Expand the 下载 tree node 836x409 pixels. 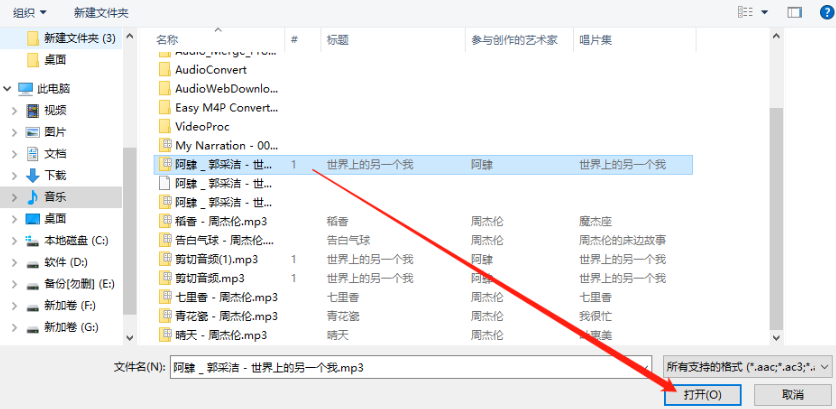tap(15, 175)
